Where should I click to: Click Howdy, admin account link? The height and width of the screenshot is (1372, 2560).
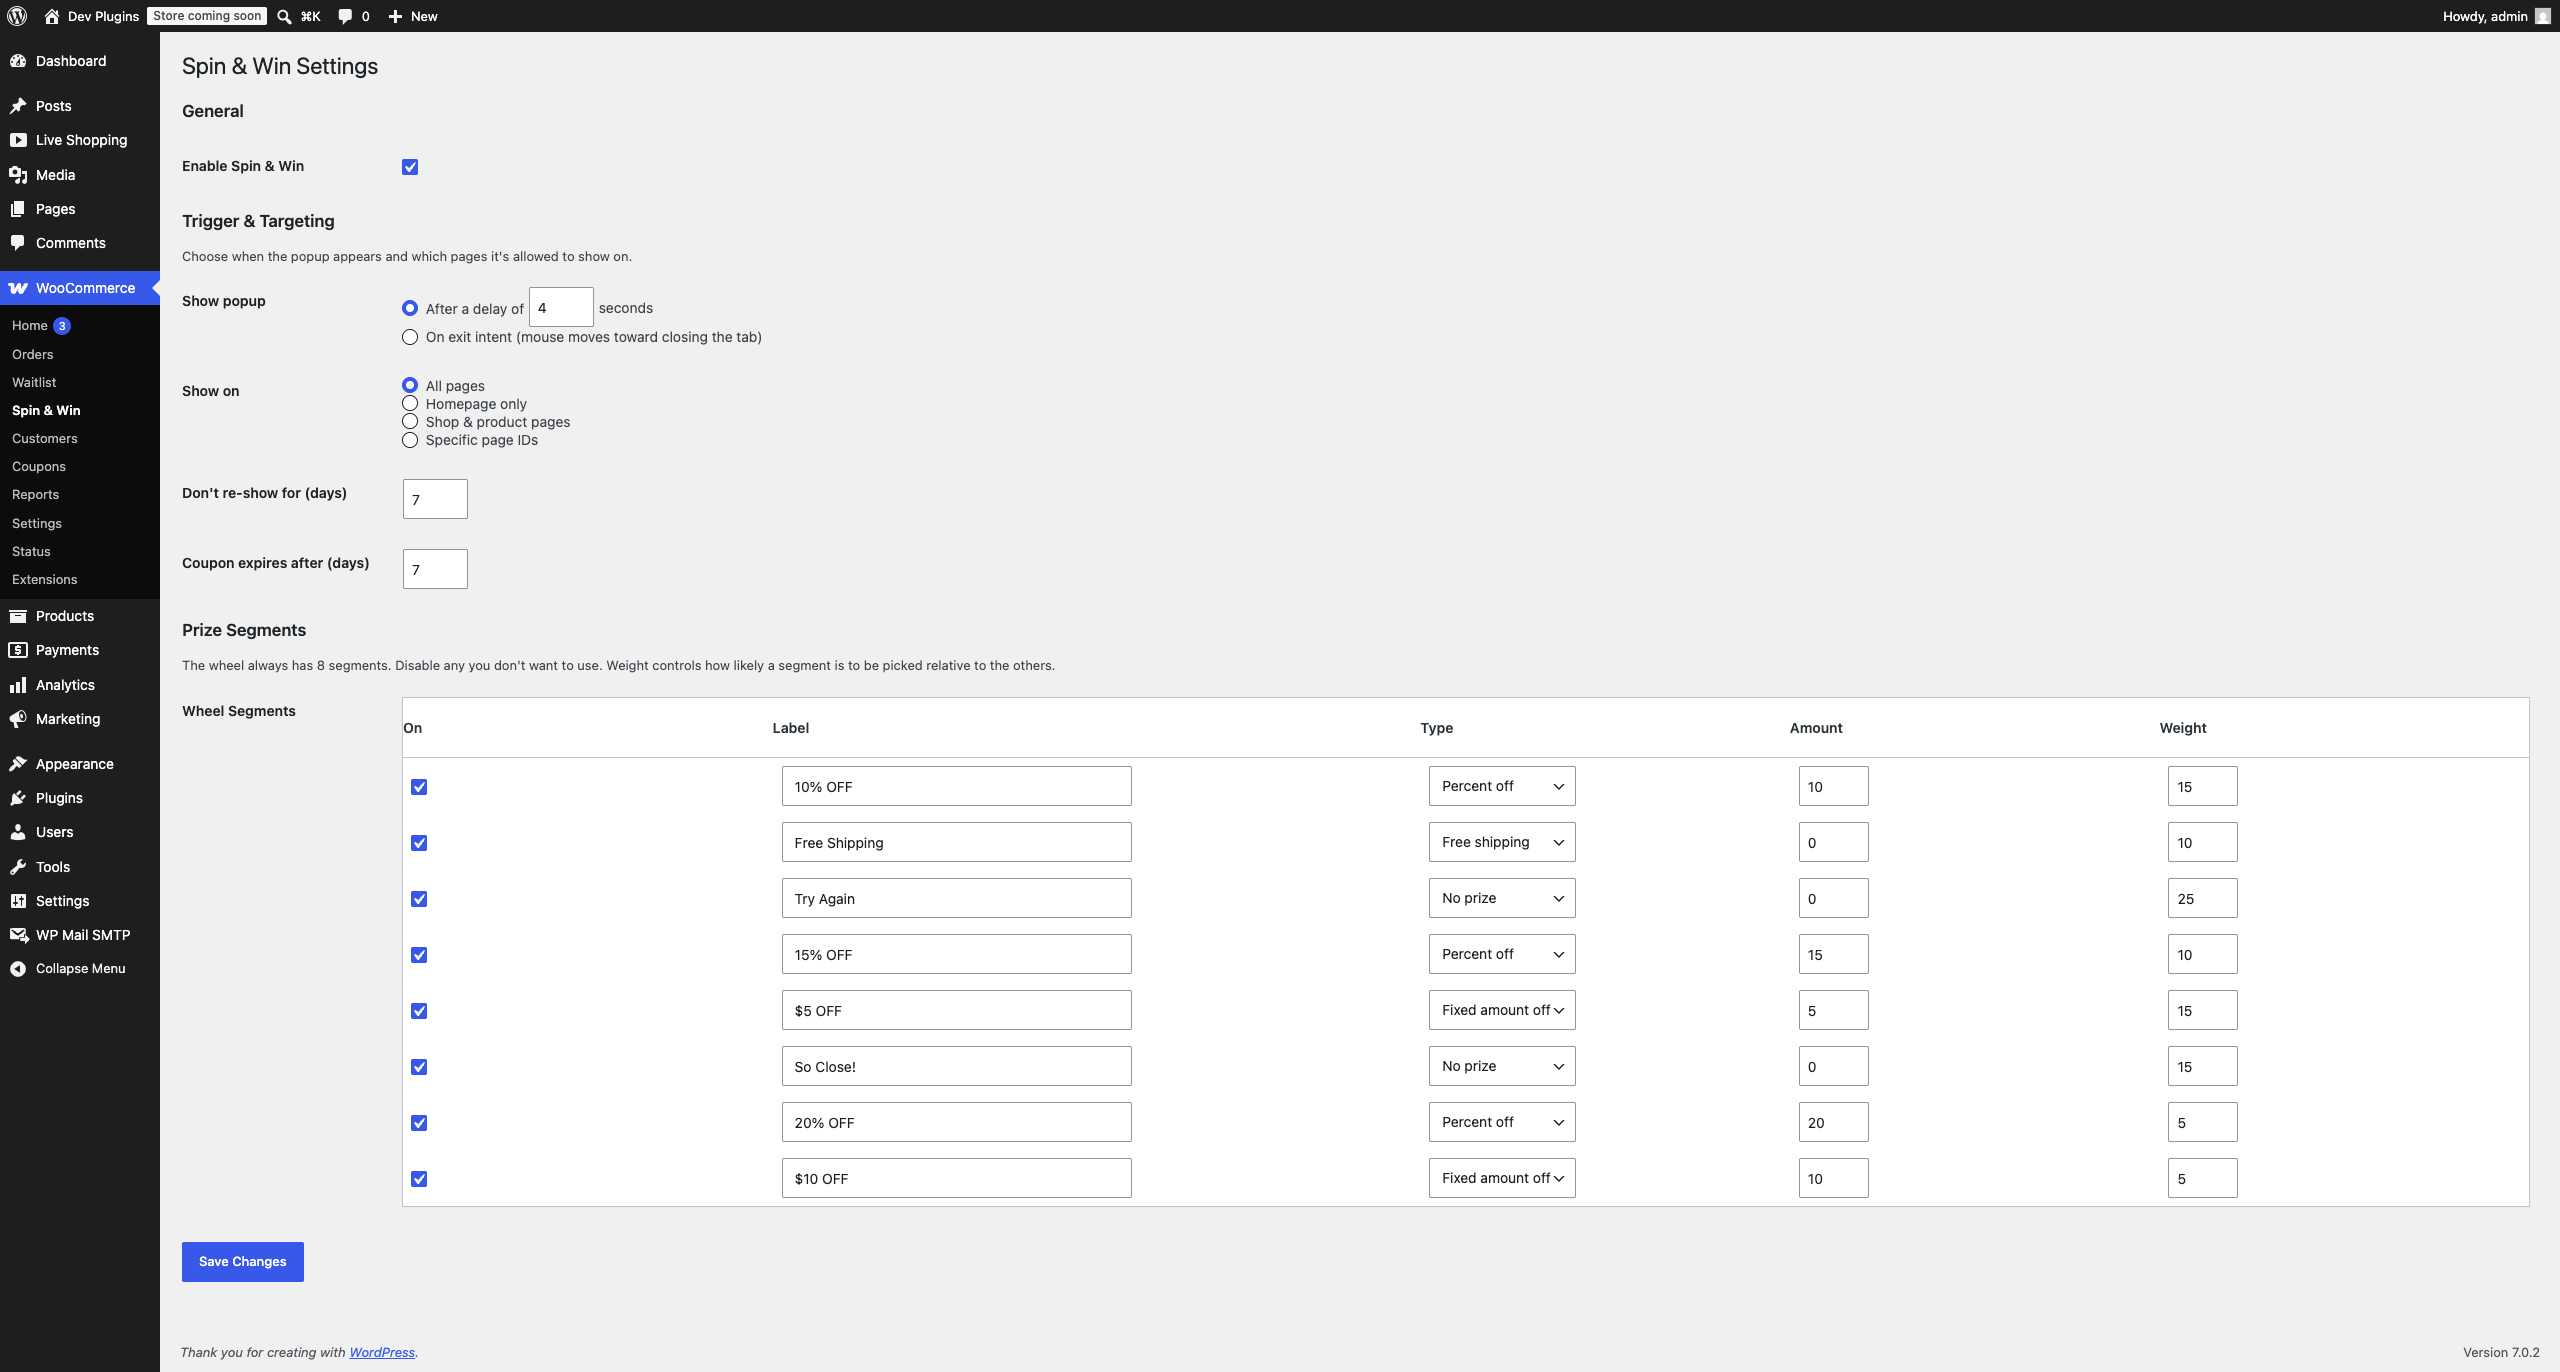pyautogui.click(x=2496, y=16)
